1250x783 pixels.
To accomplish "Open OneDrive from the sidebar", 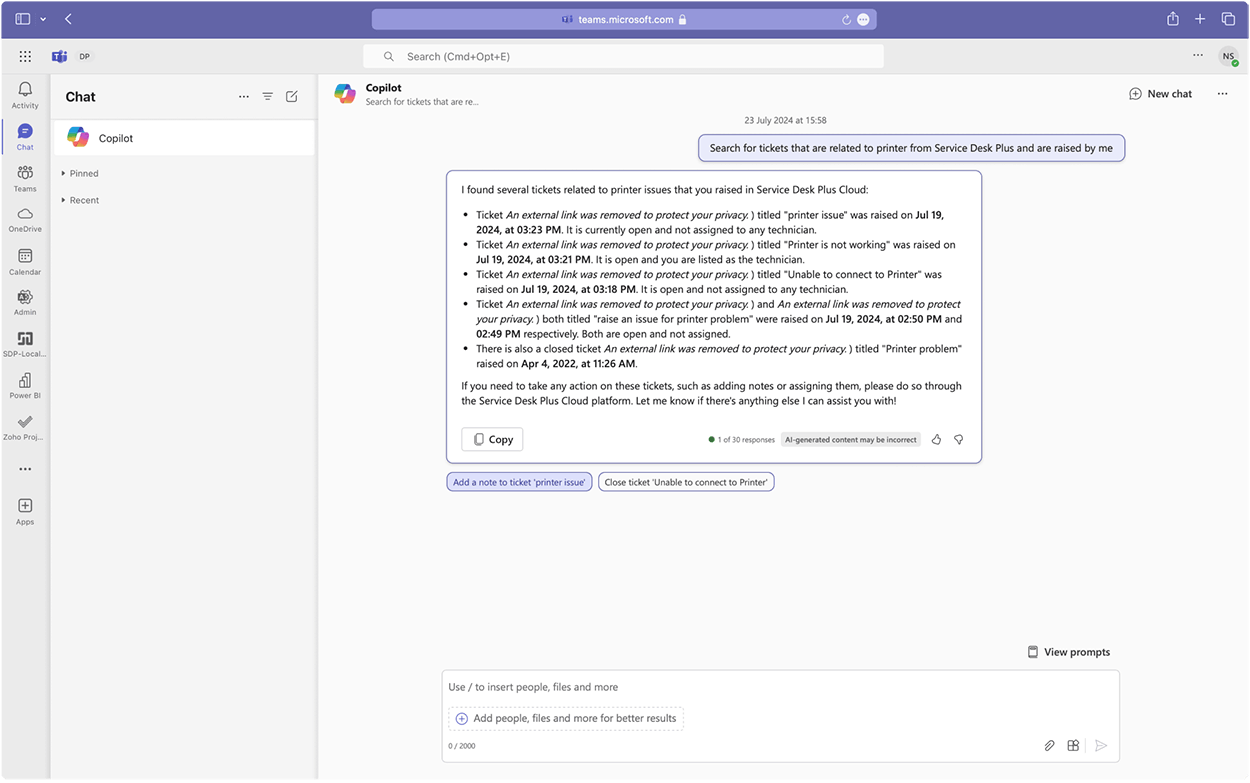I will 25,220.
